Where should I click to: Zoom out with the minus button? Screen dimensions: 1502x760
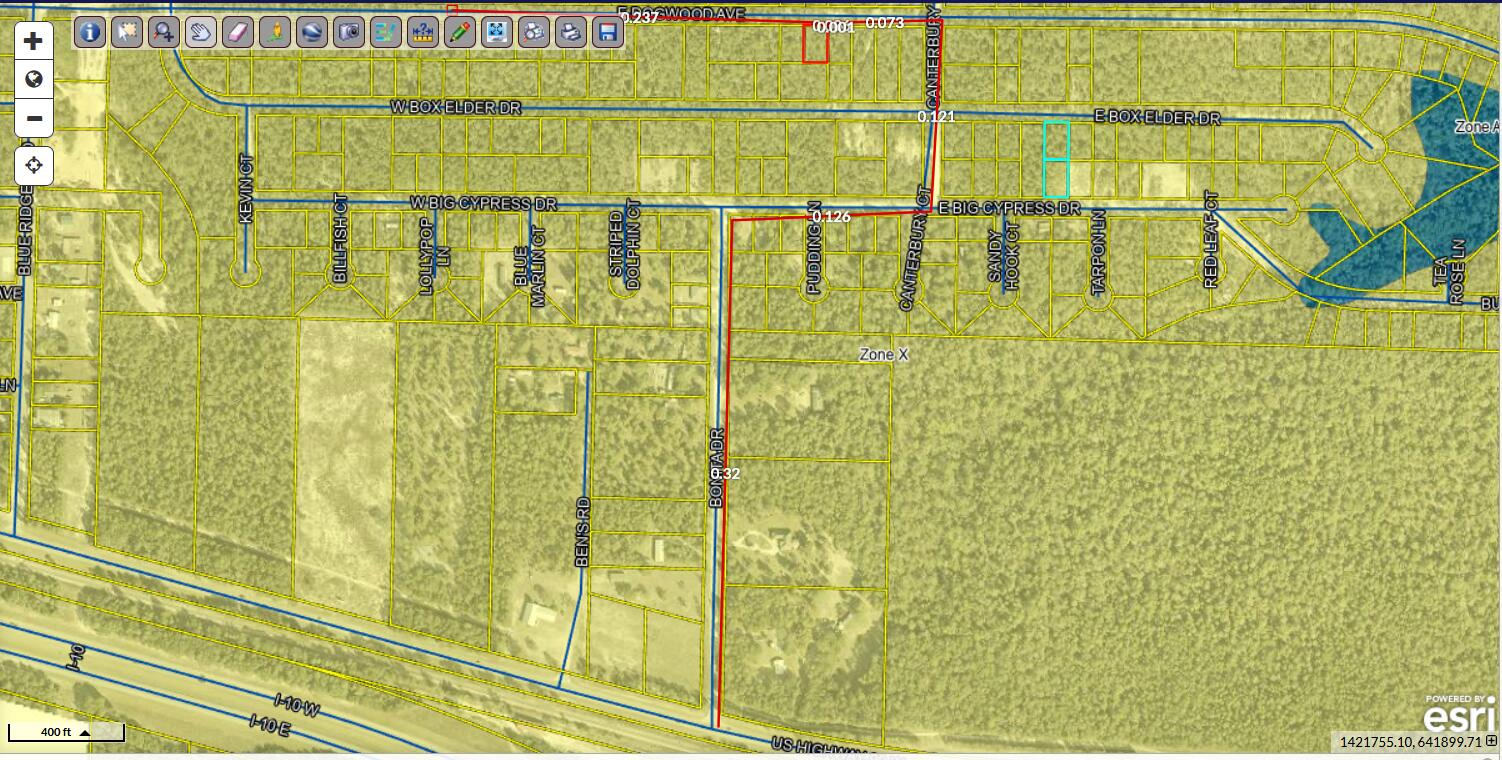(34, 117)
